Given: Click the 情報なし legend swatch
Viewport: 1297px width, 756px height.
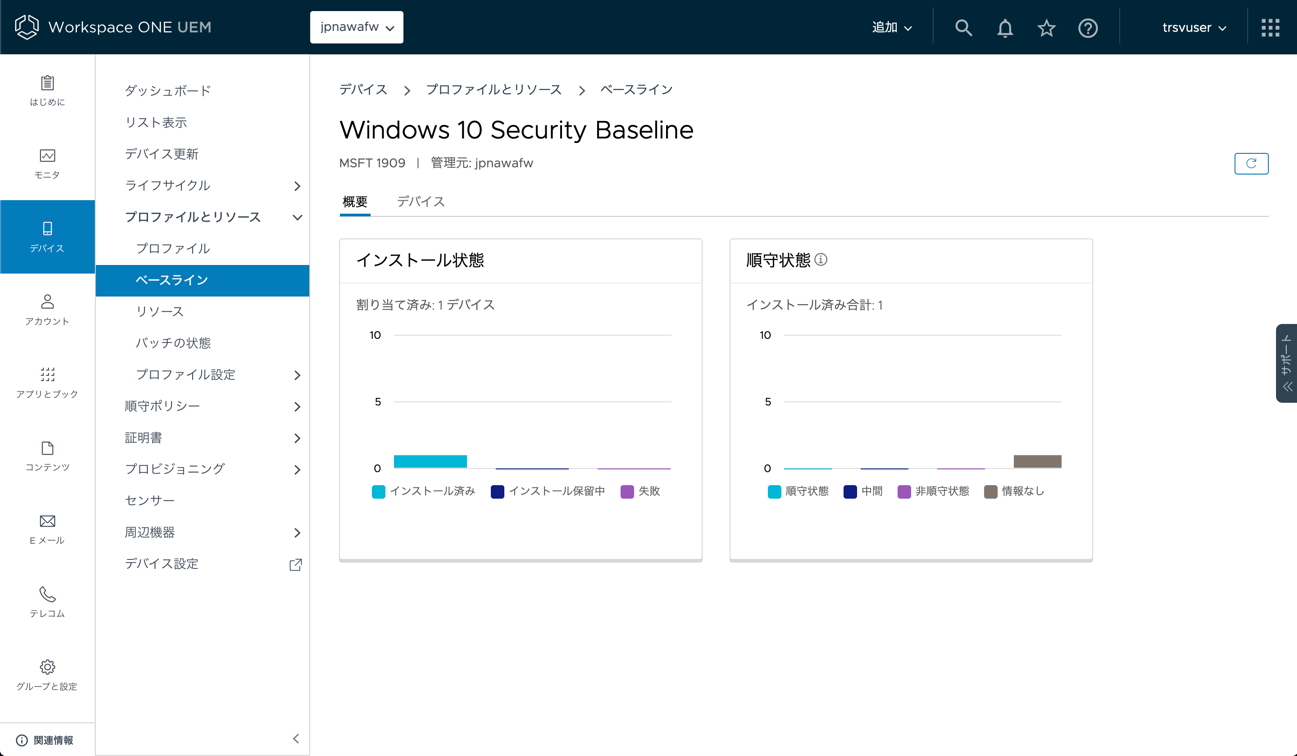Looking at the screenshot, I should coord(991,492).
